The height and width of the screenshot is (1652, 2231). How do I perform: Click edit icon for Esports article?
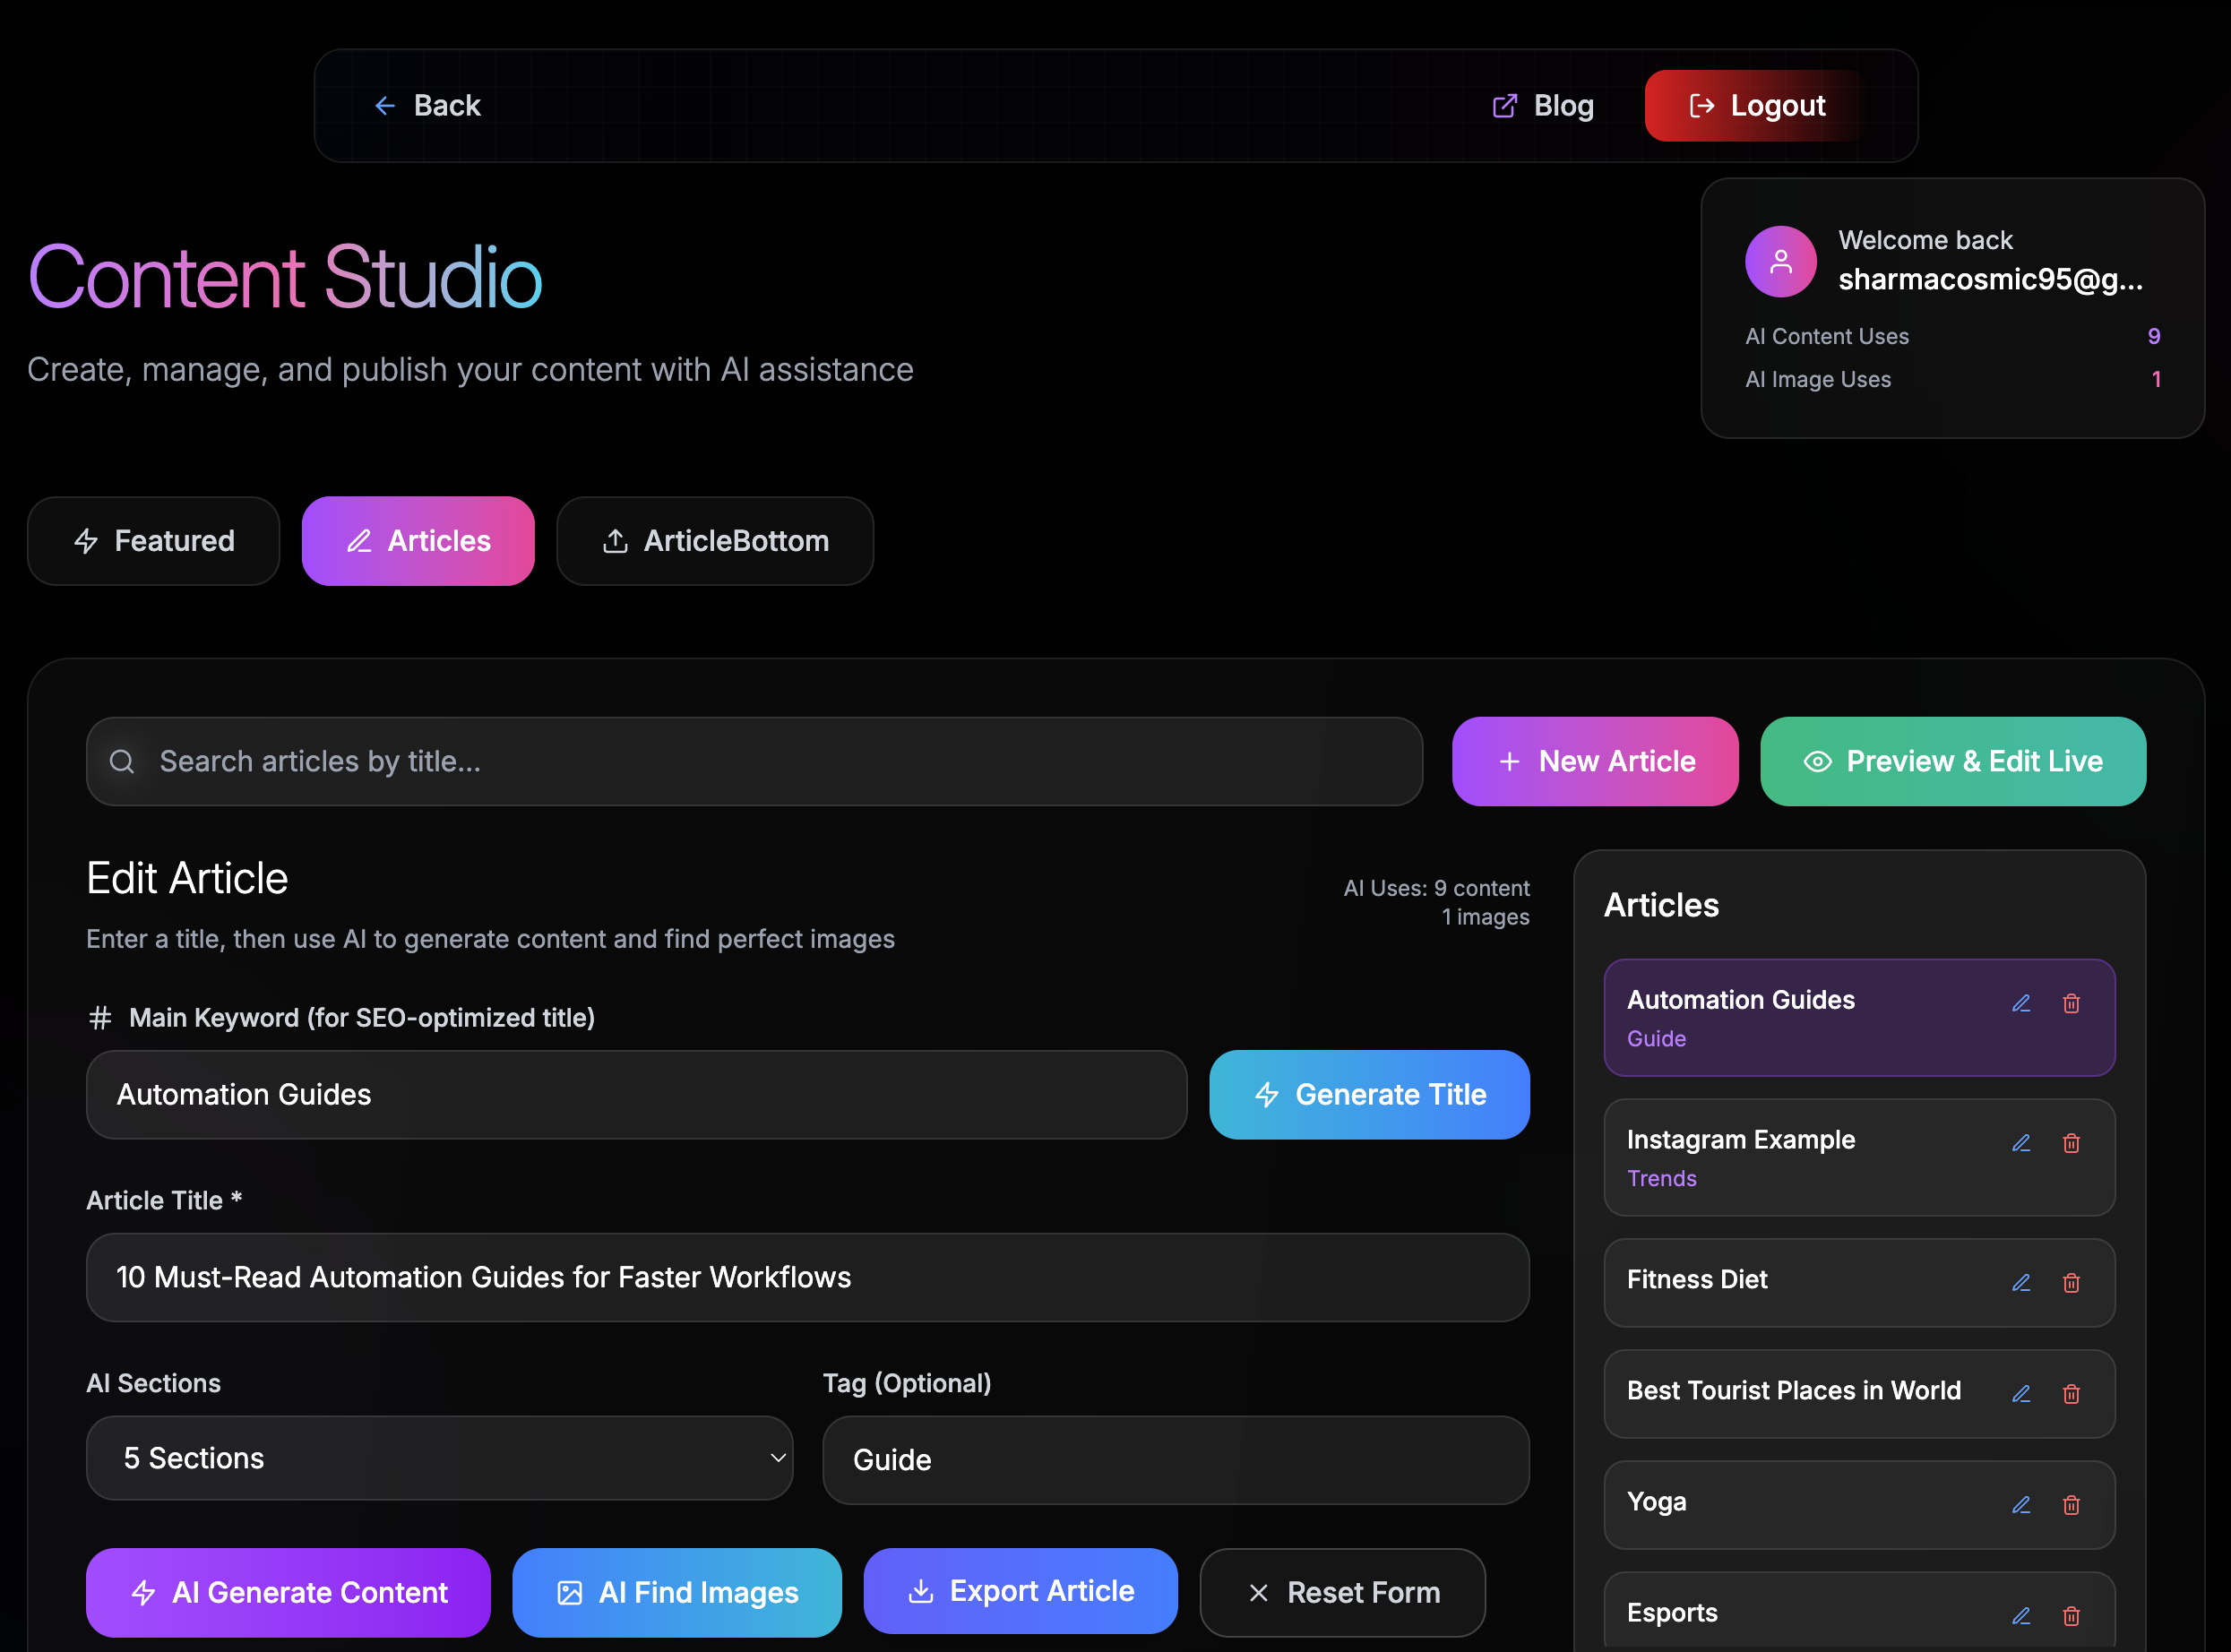(x=2021, y=1616)
